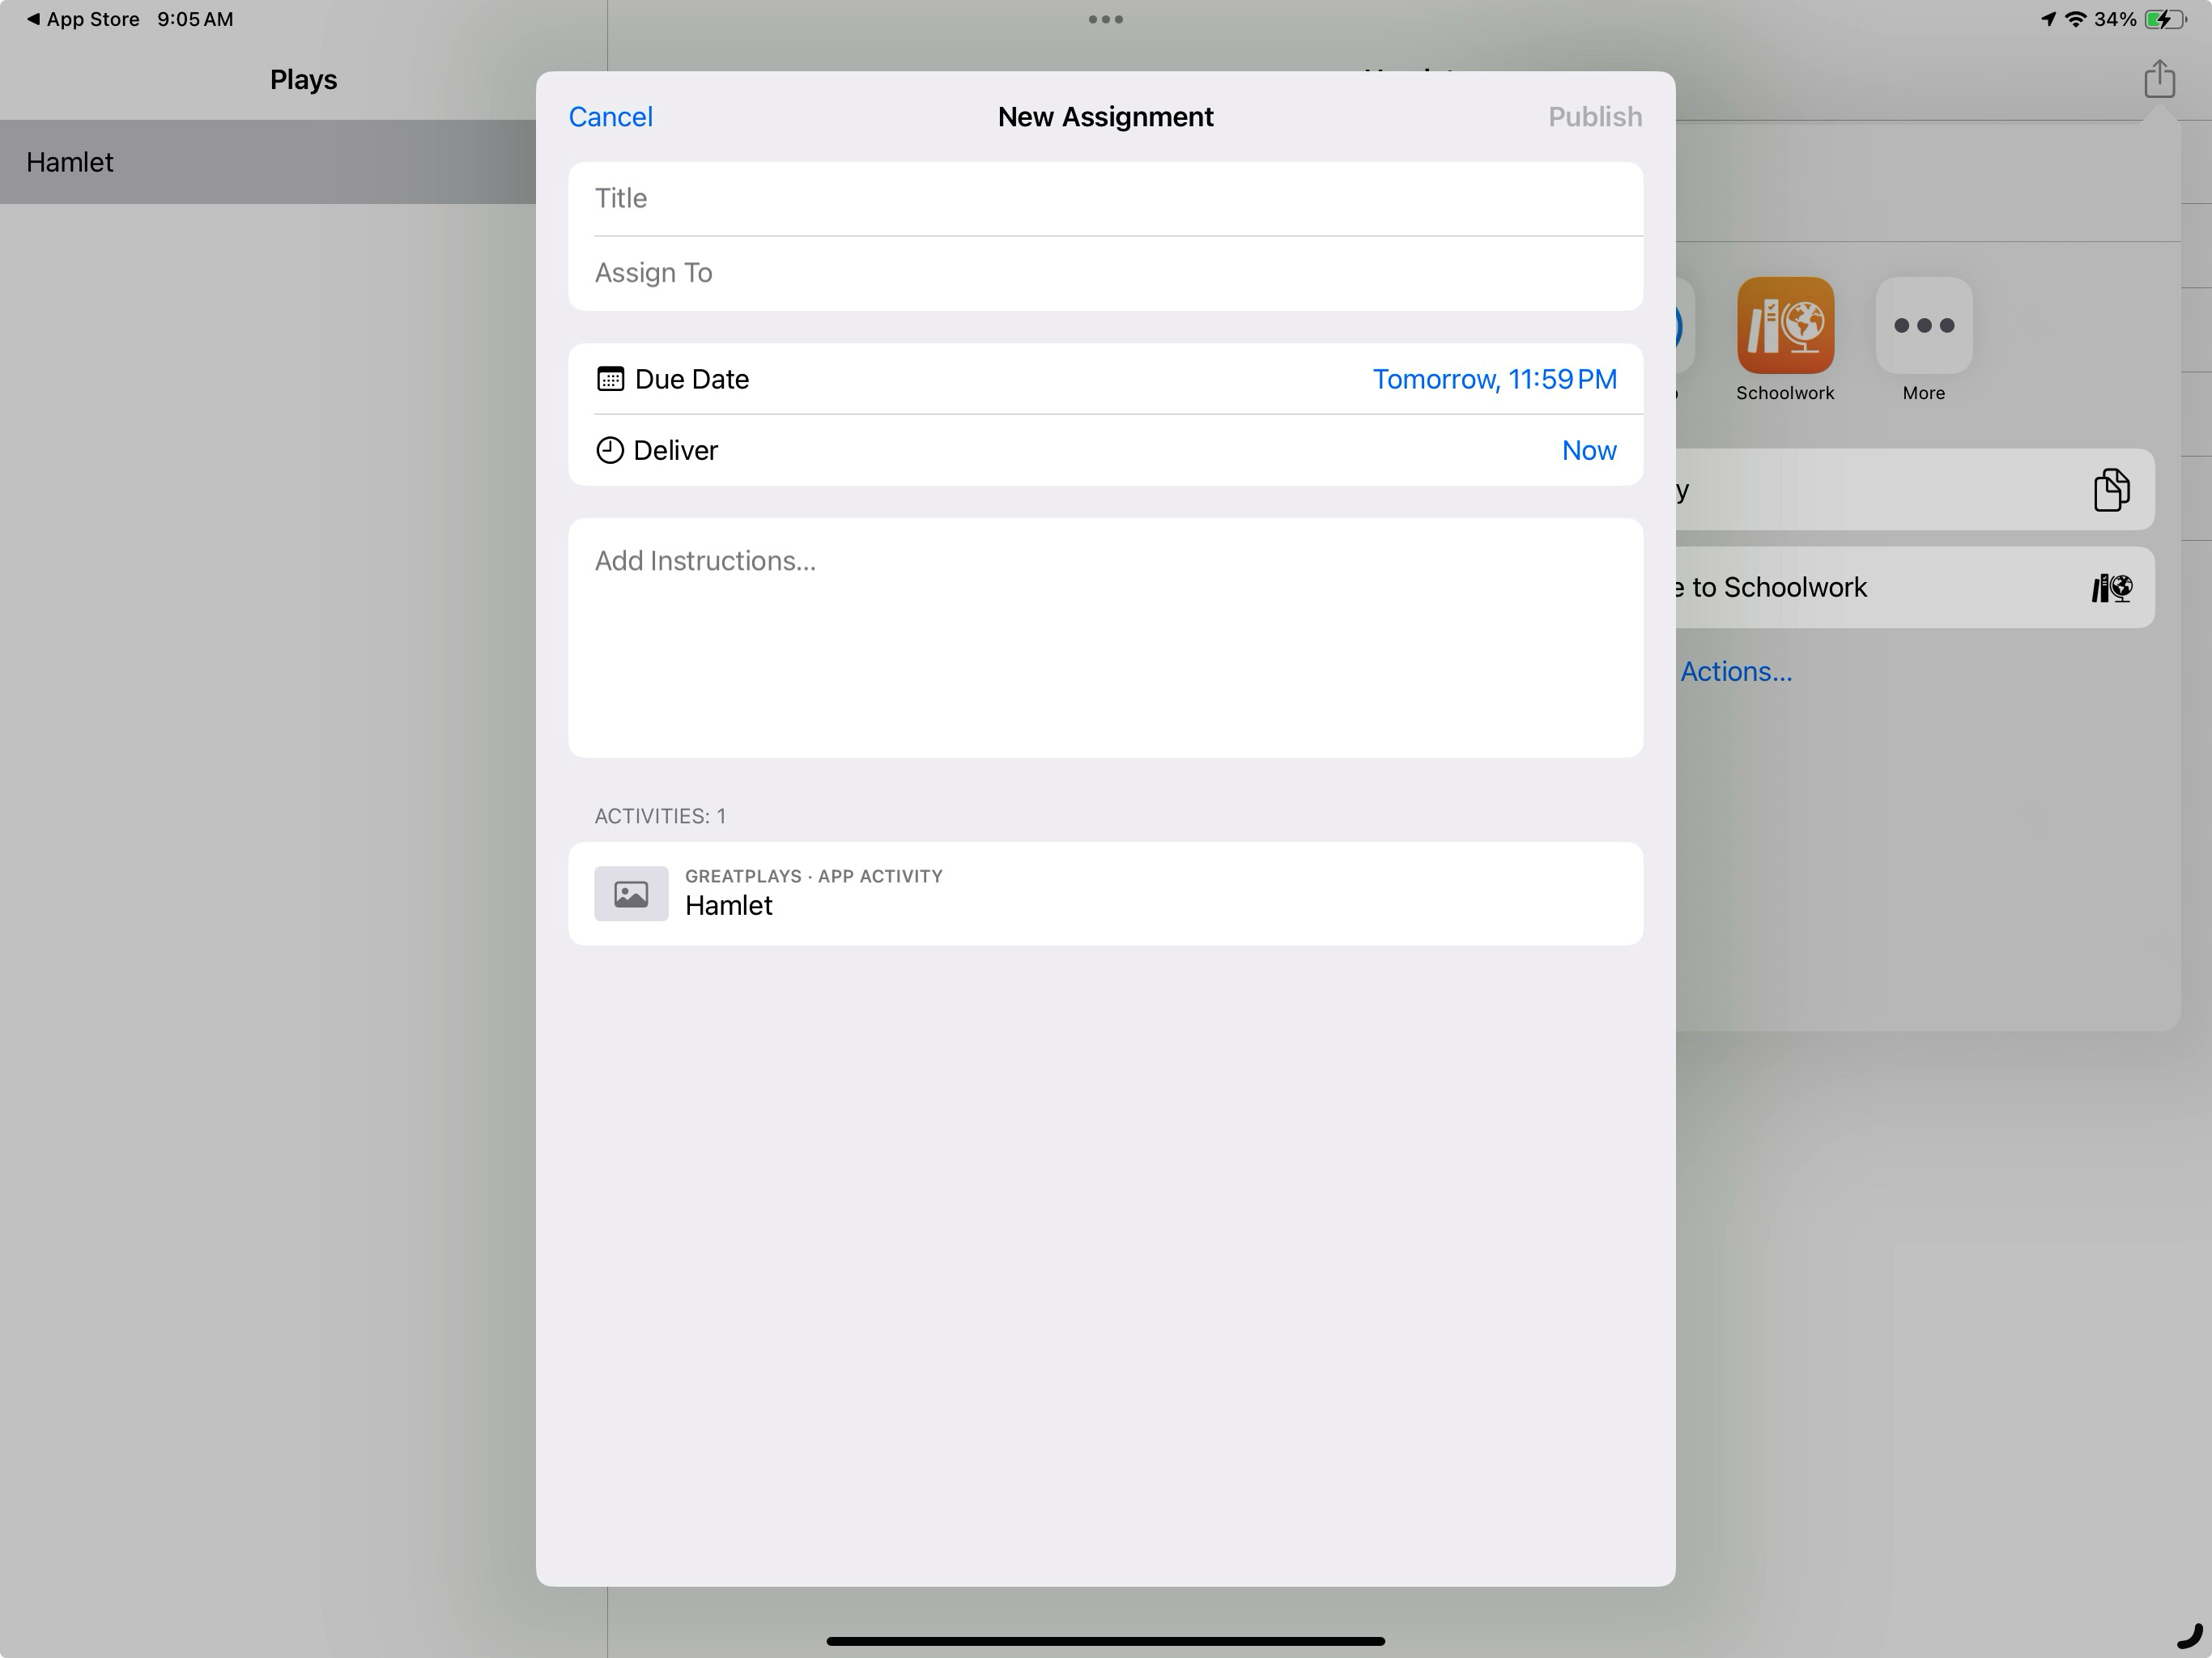Publish the assignment

[x=1594, y=116]
